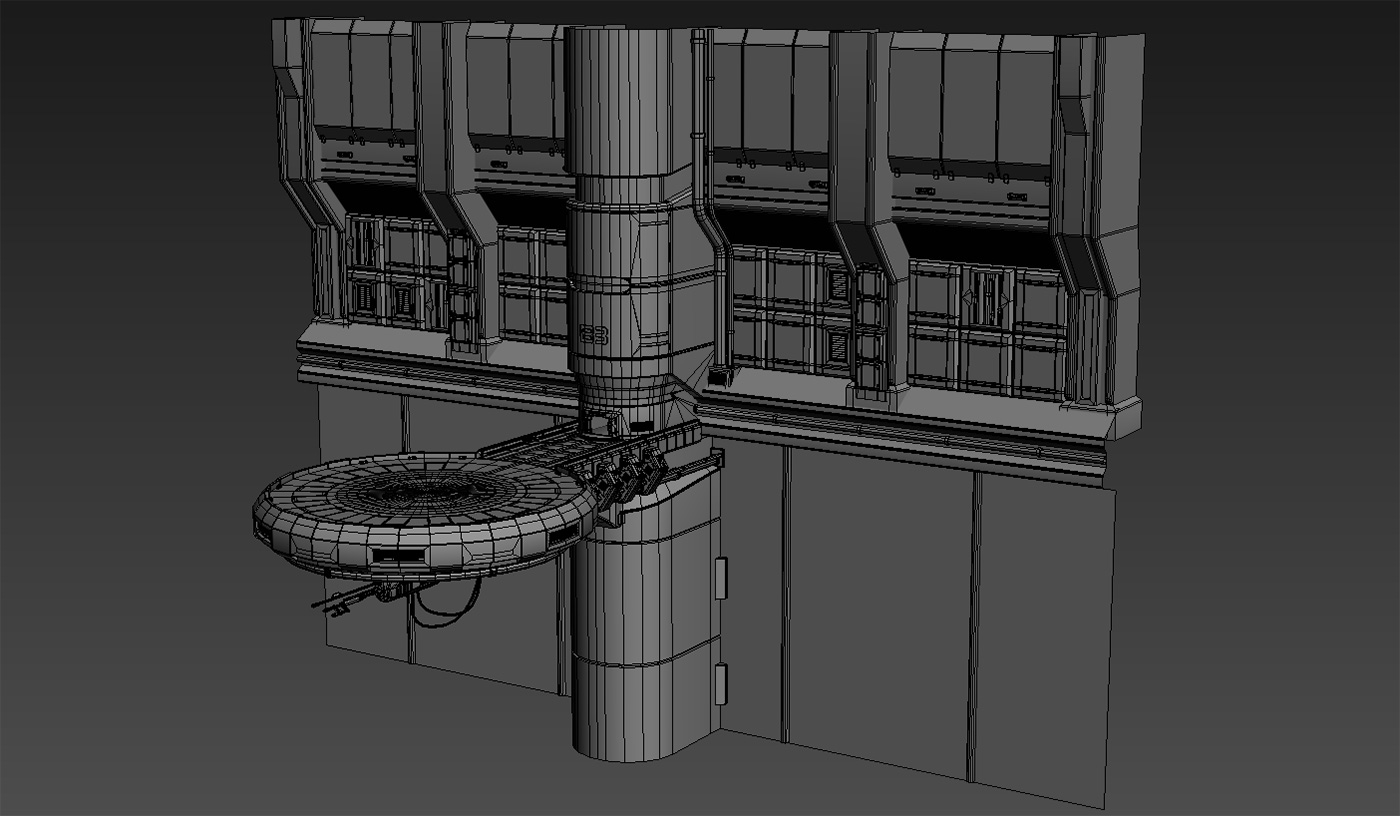1400x816 pixels.
Task: Click the upper hinge on the lower column
Action: click(721, 578)
